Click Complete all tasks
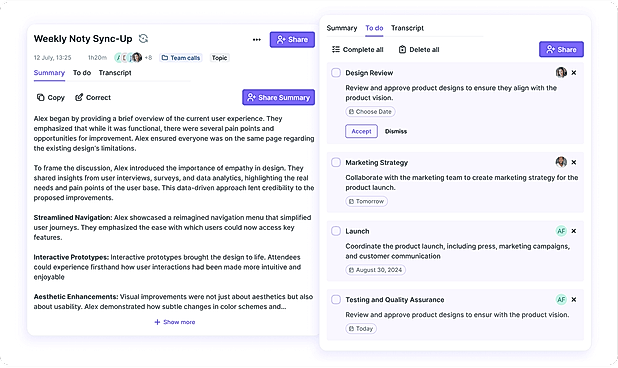This screenshot has height=368, width=618. click(357, 50)
